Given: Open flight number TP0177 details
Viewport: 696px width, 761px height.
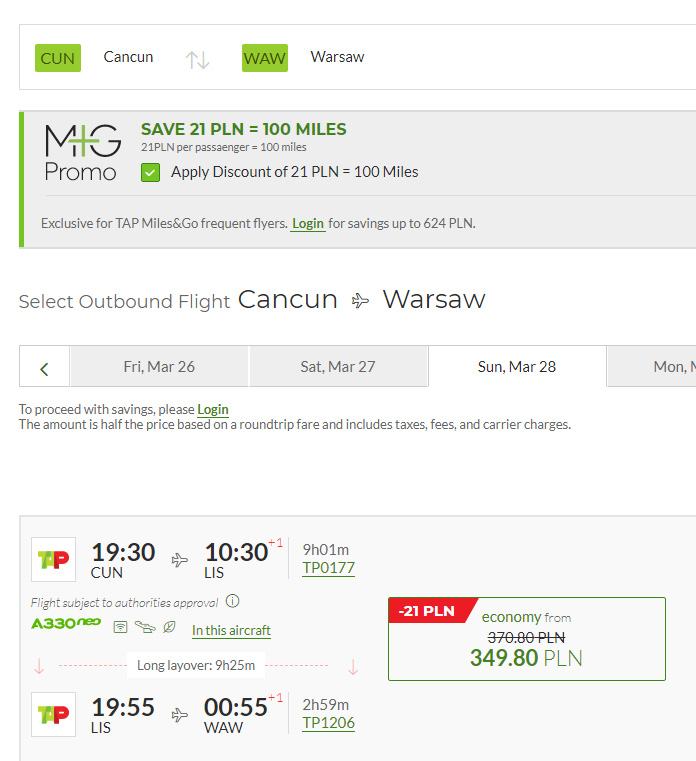Looking at the screenshot, I should pyautogui.click(x=329, y=567).
